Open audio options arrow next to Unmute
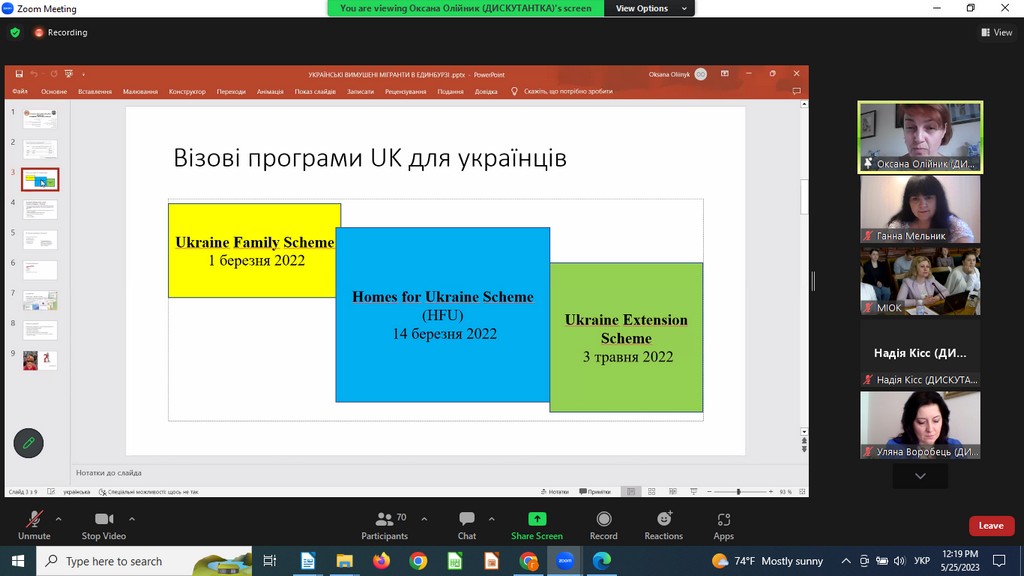Image resolution: width=1024 pixels, height=576 pixels. click(x=58, y=519)
